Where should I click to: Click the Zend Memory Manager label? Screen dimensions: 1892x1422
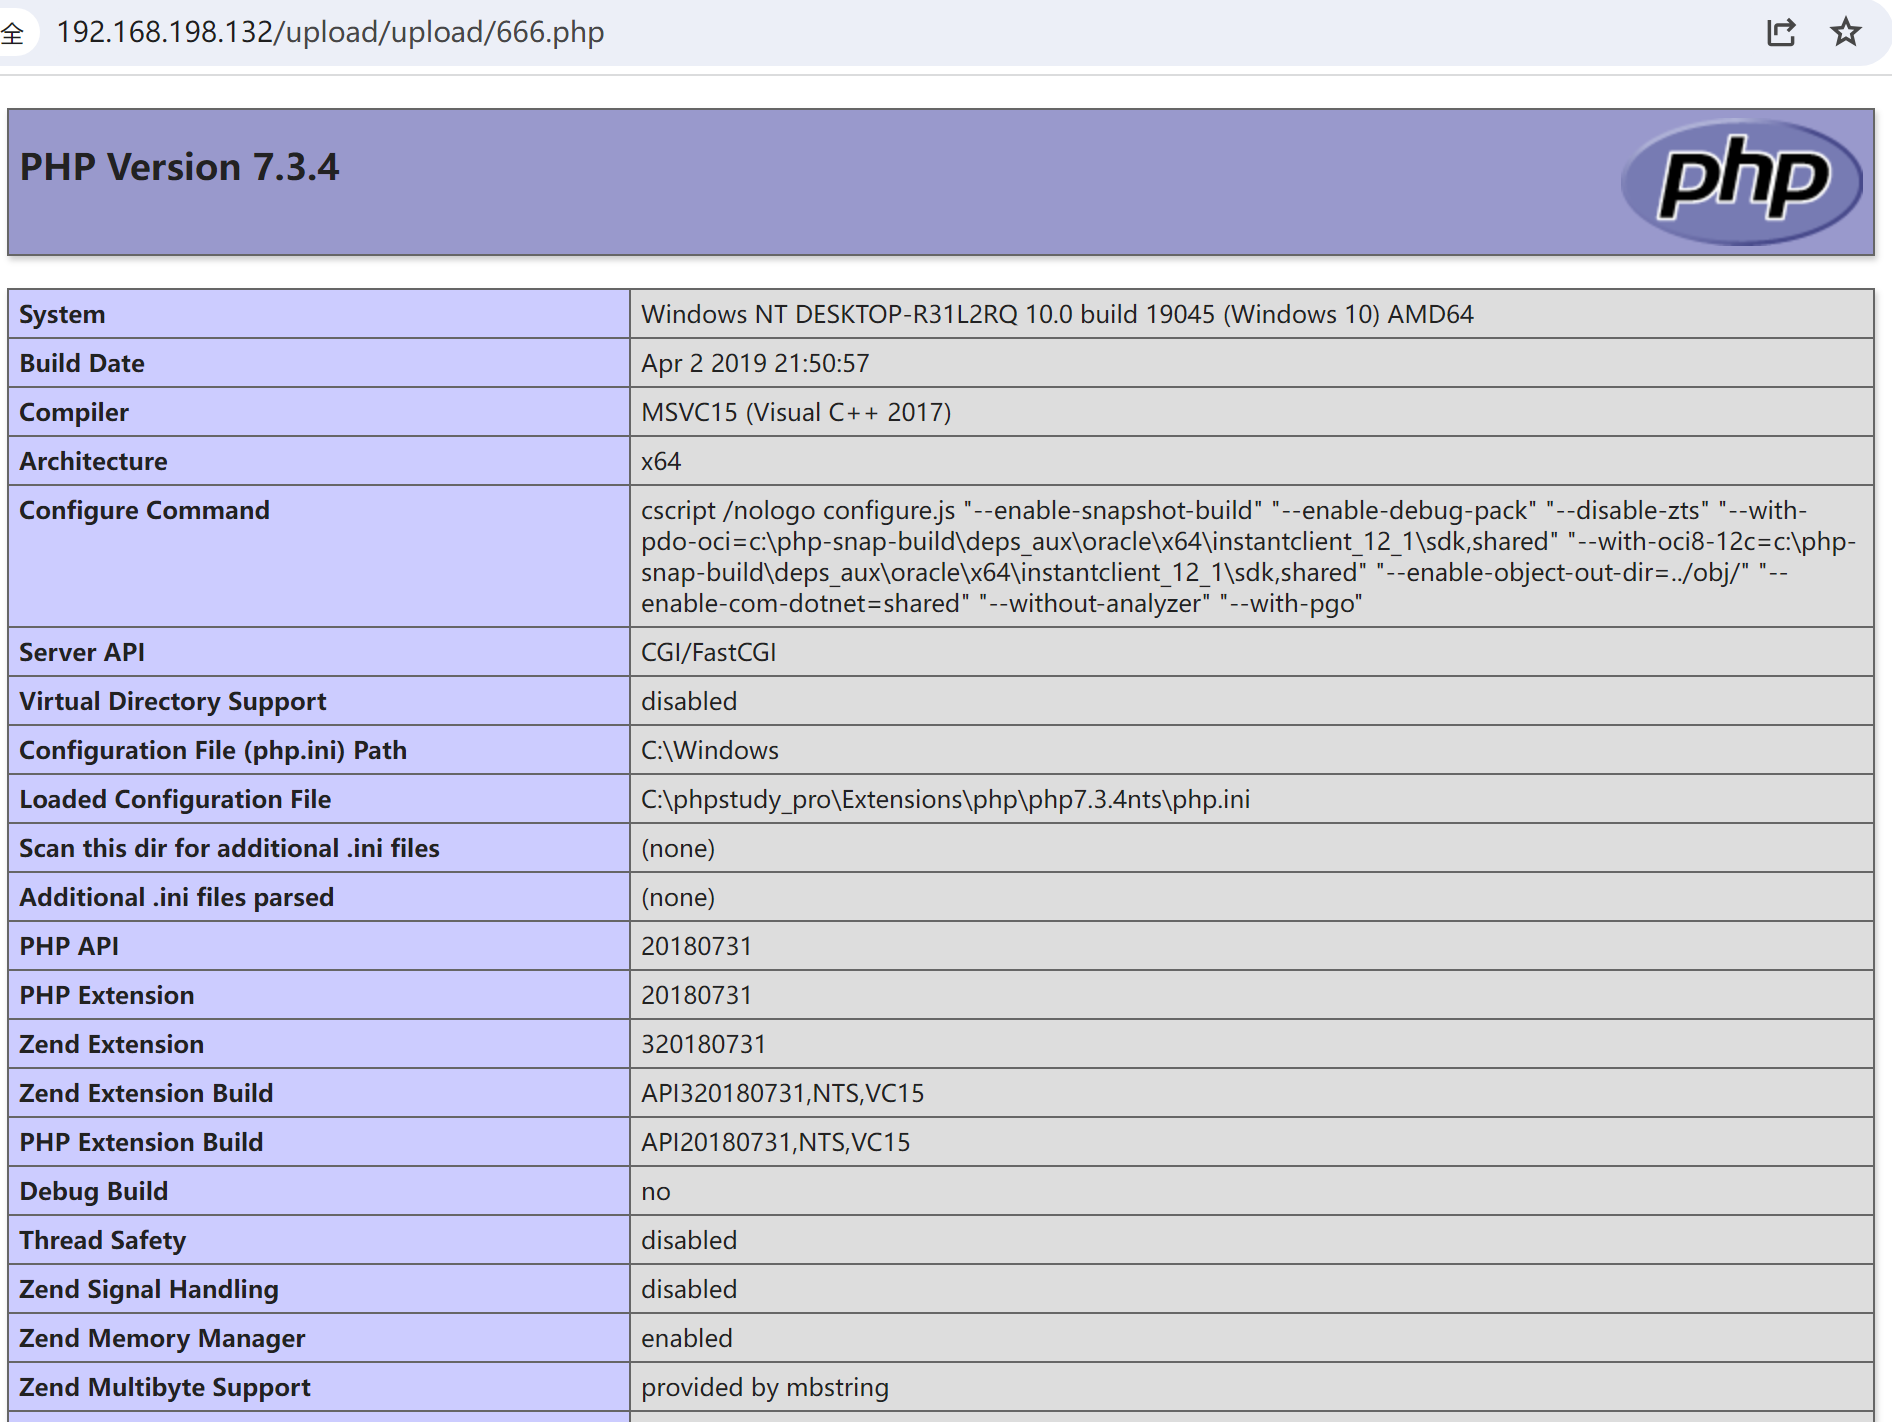162,1338
